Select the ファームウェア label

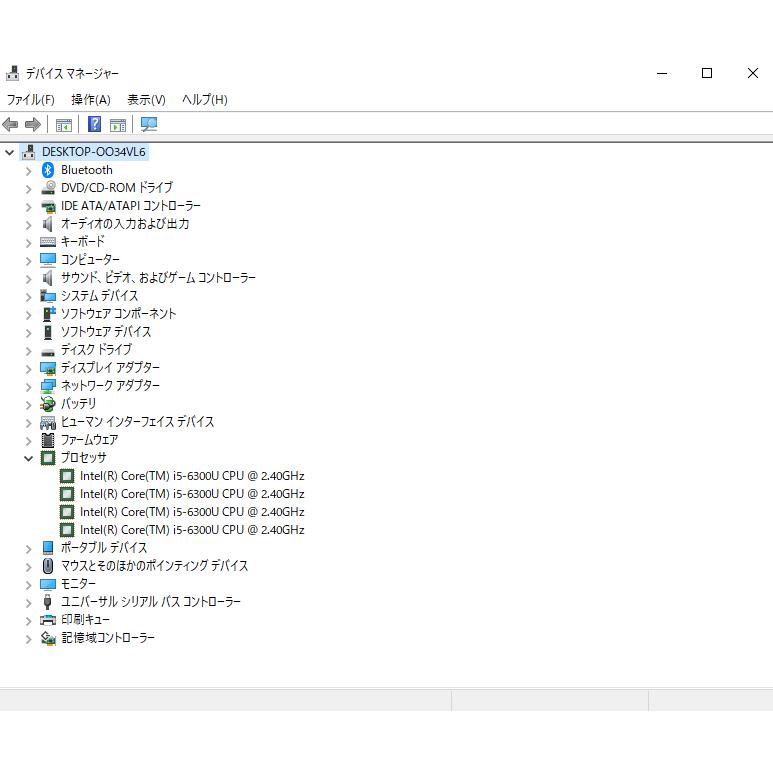pyautogui.click(x=89, y=439)
